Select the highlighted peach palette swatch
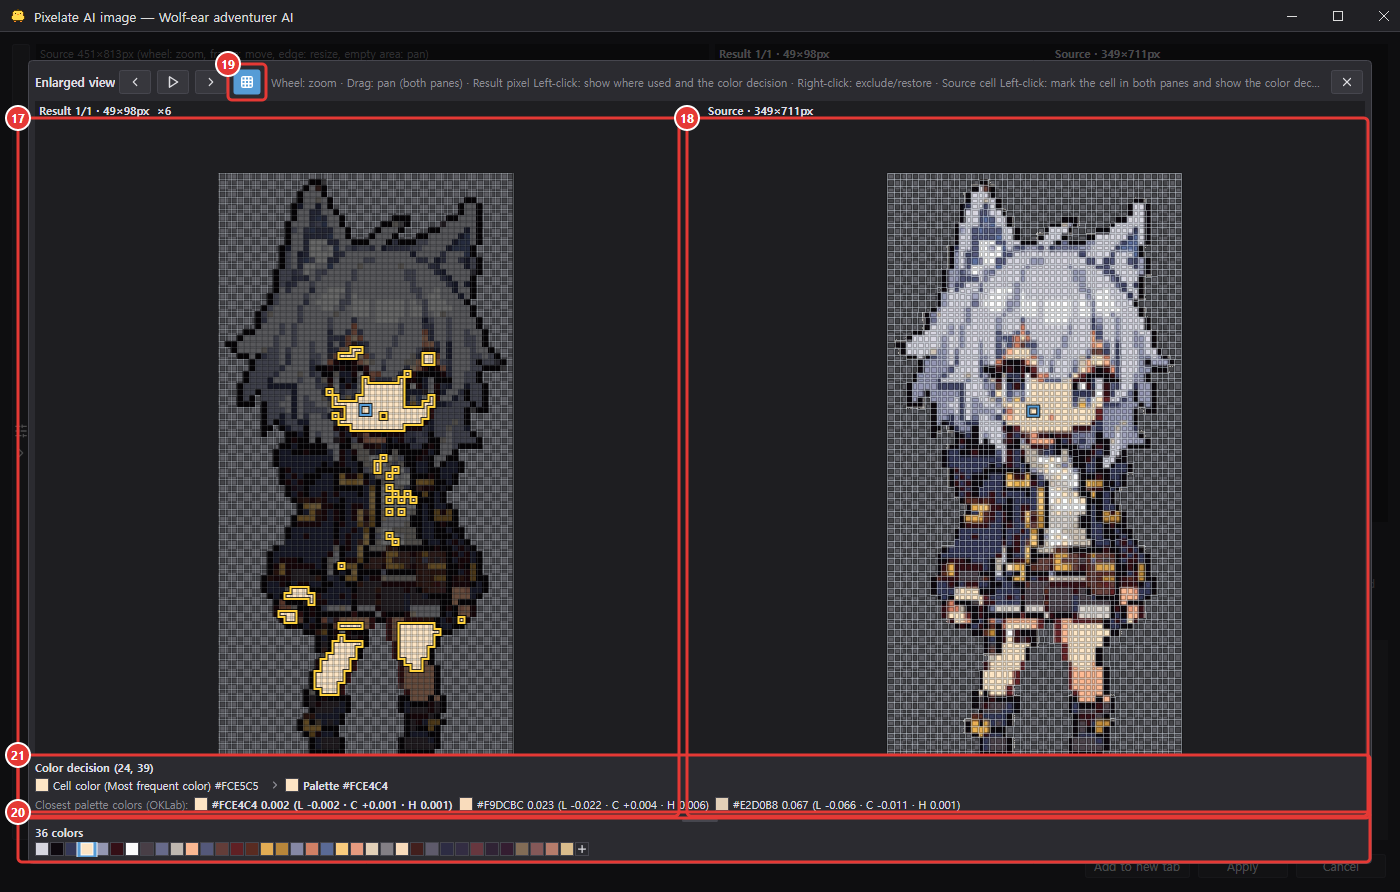This screenshot has height=892, width=1400. click(87, 849)
